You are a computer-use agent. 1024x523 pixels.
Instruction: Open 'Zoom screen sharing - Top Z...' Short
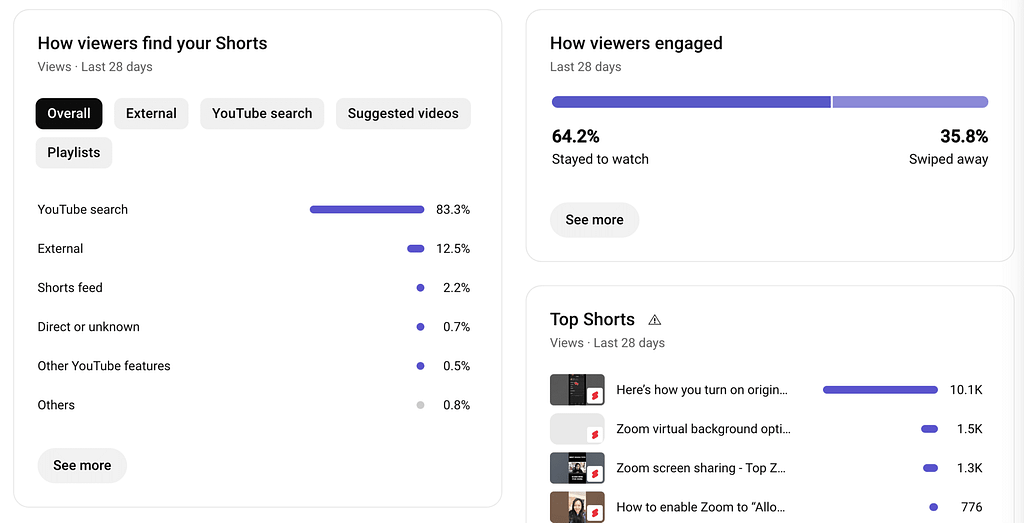(x=701, y=468)
